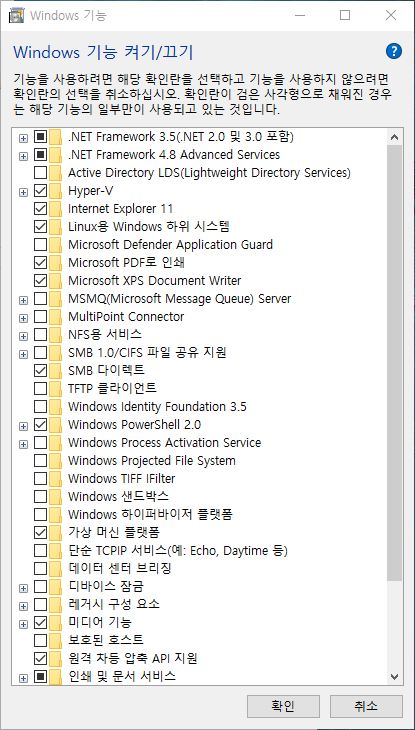The image size is (415, 730).
Task: Expand .NET Framework 4.8 Advanced Services node
Action: 23,156
